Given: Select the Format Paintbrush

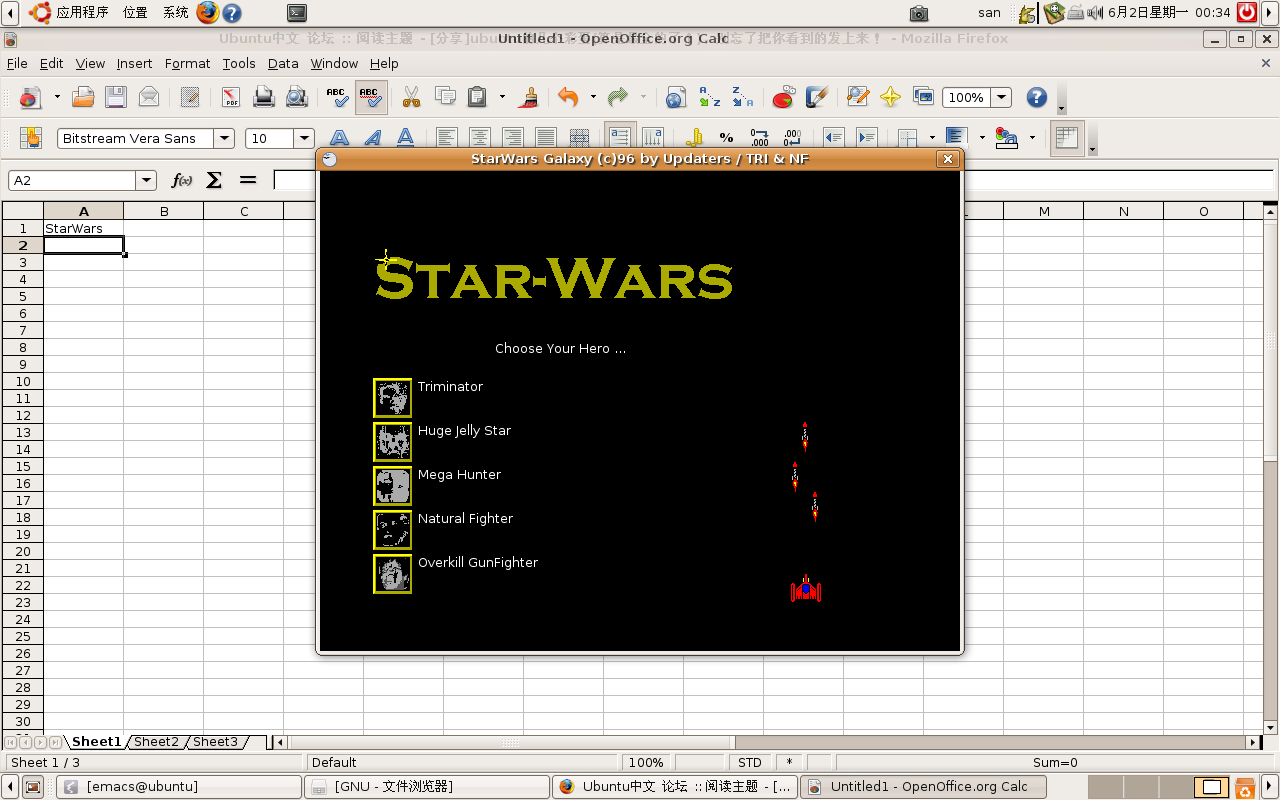Looking at the screenshot, I should tap(530, 97).
